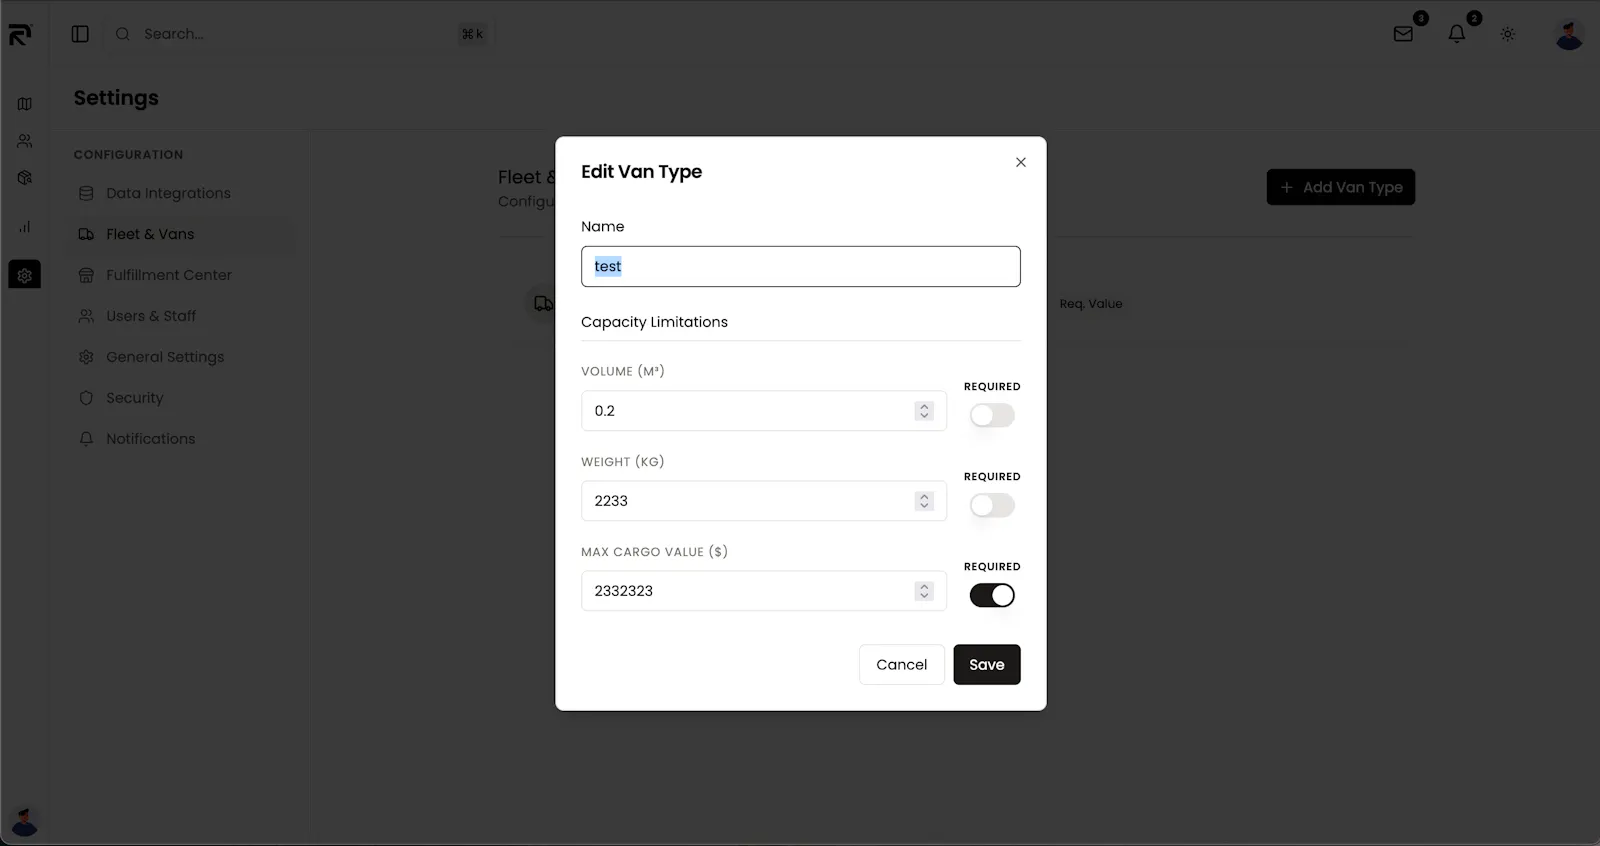Disable the Max Cargo Value required switch
This screenshot has height=846, width=1600.
pyautogui.click(x=992, y=595)
